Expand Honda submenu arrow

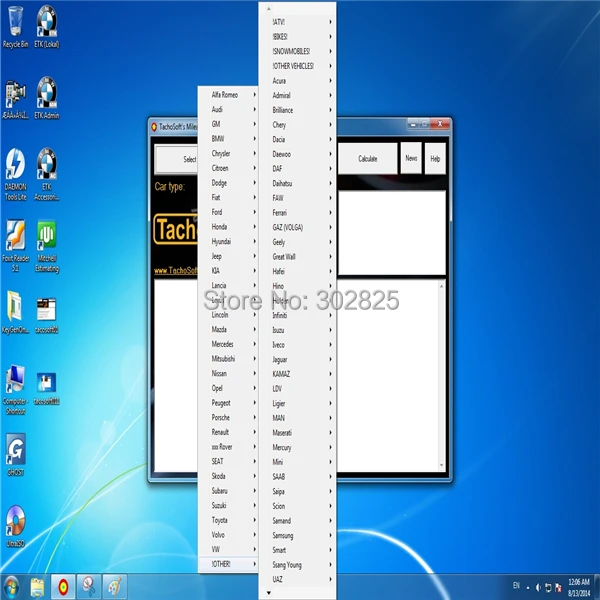pyautogui.click(x=254, y=227)
